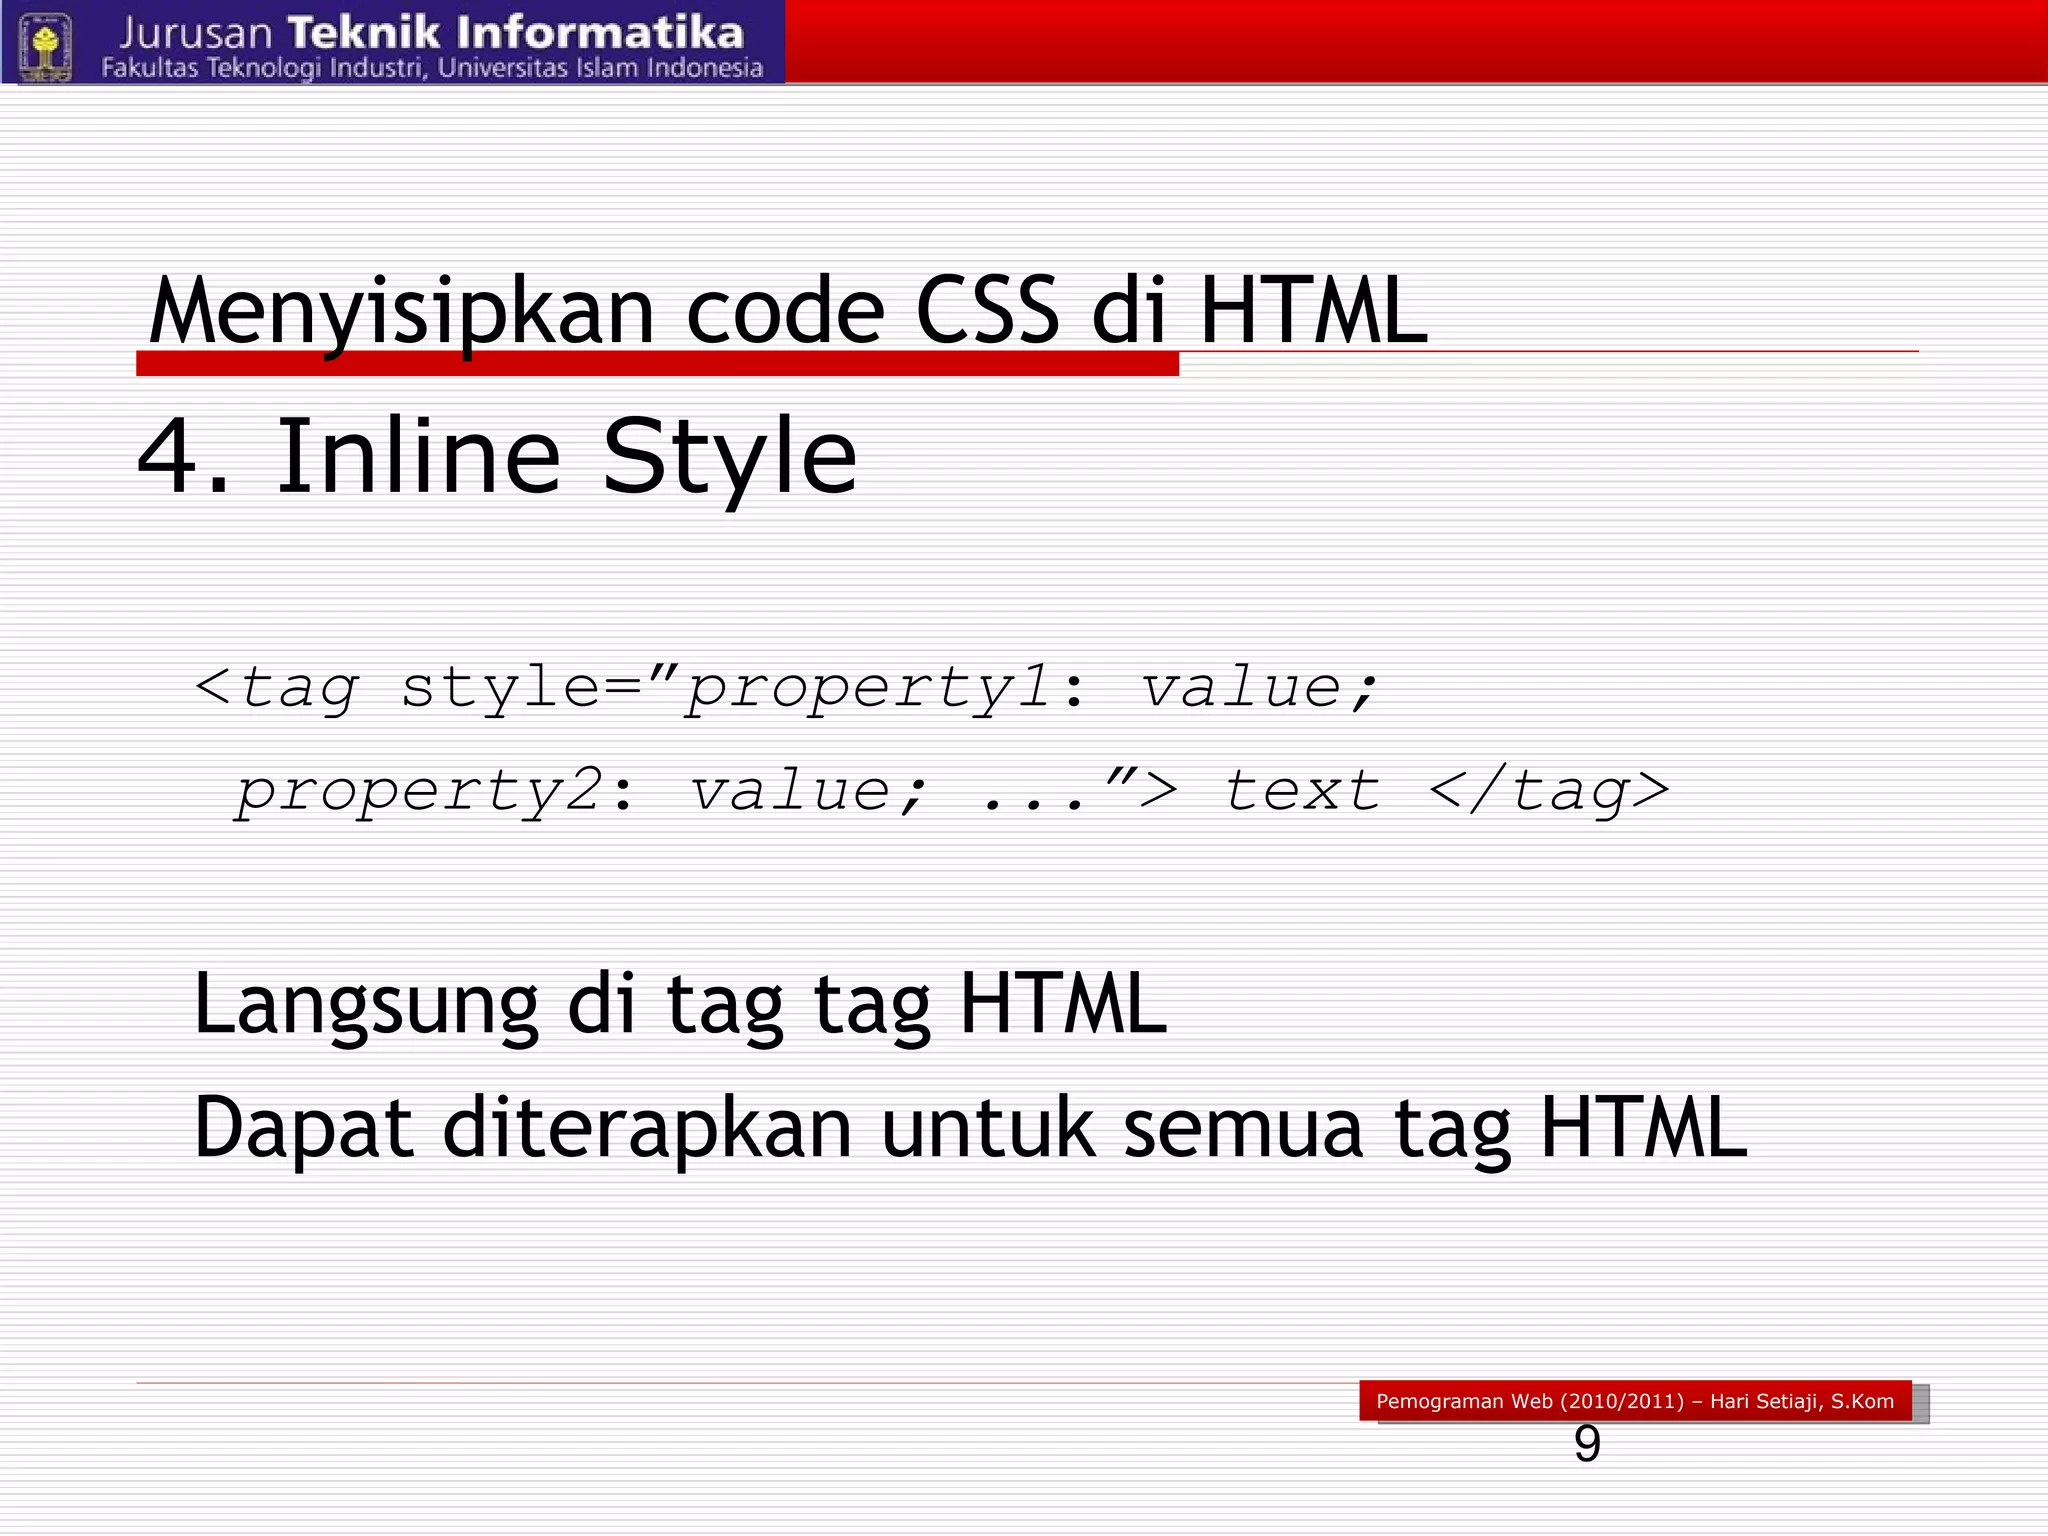
Task: Click the code line 'property2: value; ...'
Action: click(952, 792)
